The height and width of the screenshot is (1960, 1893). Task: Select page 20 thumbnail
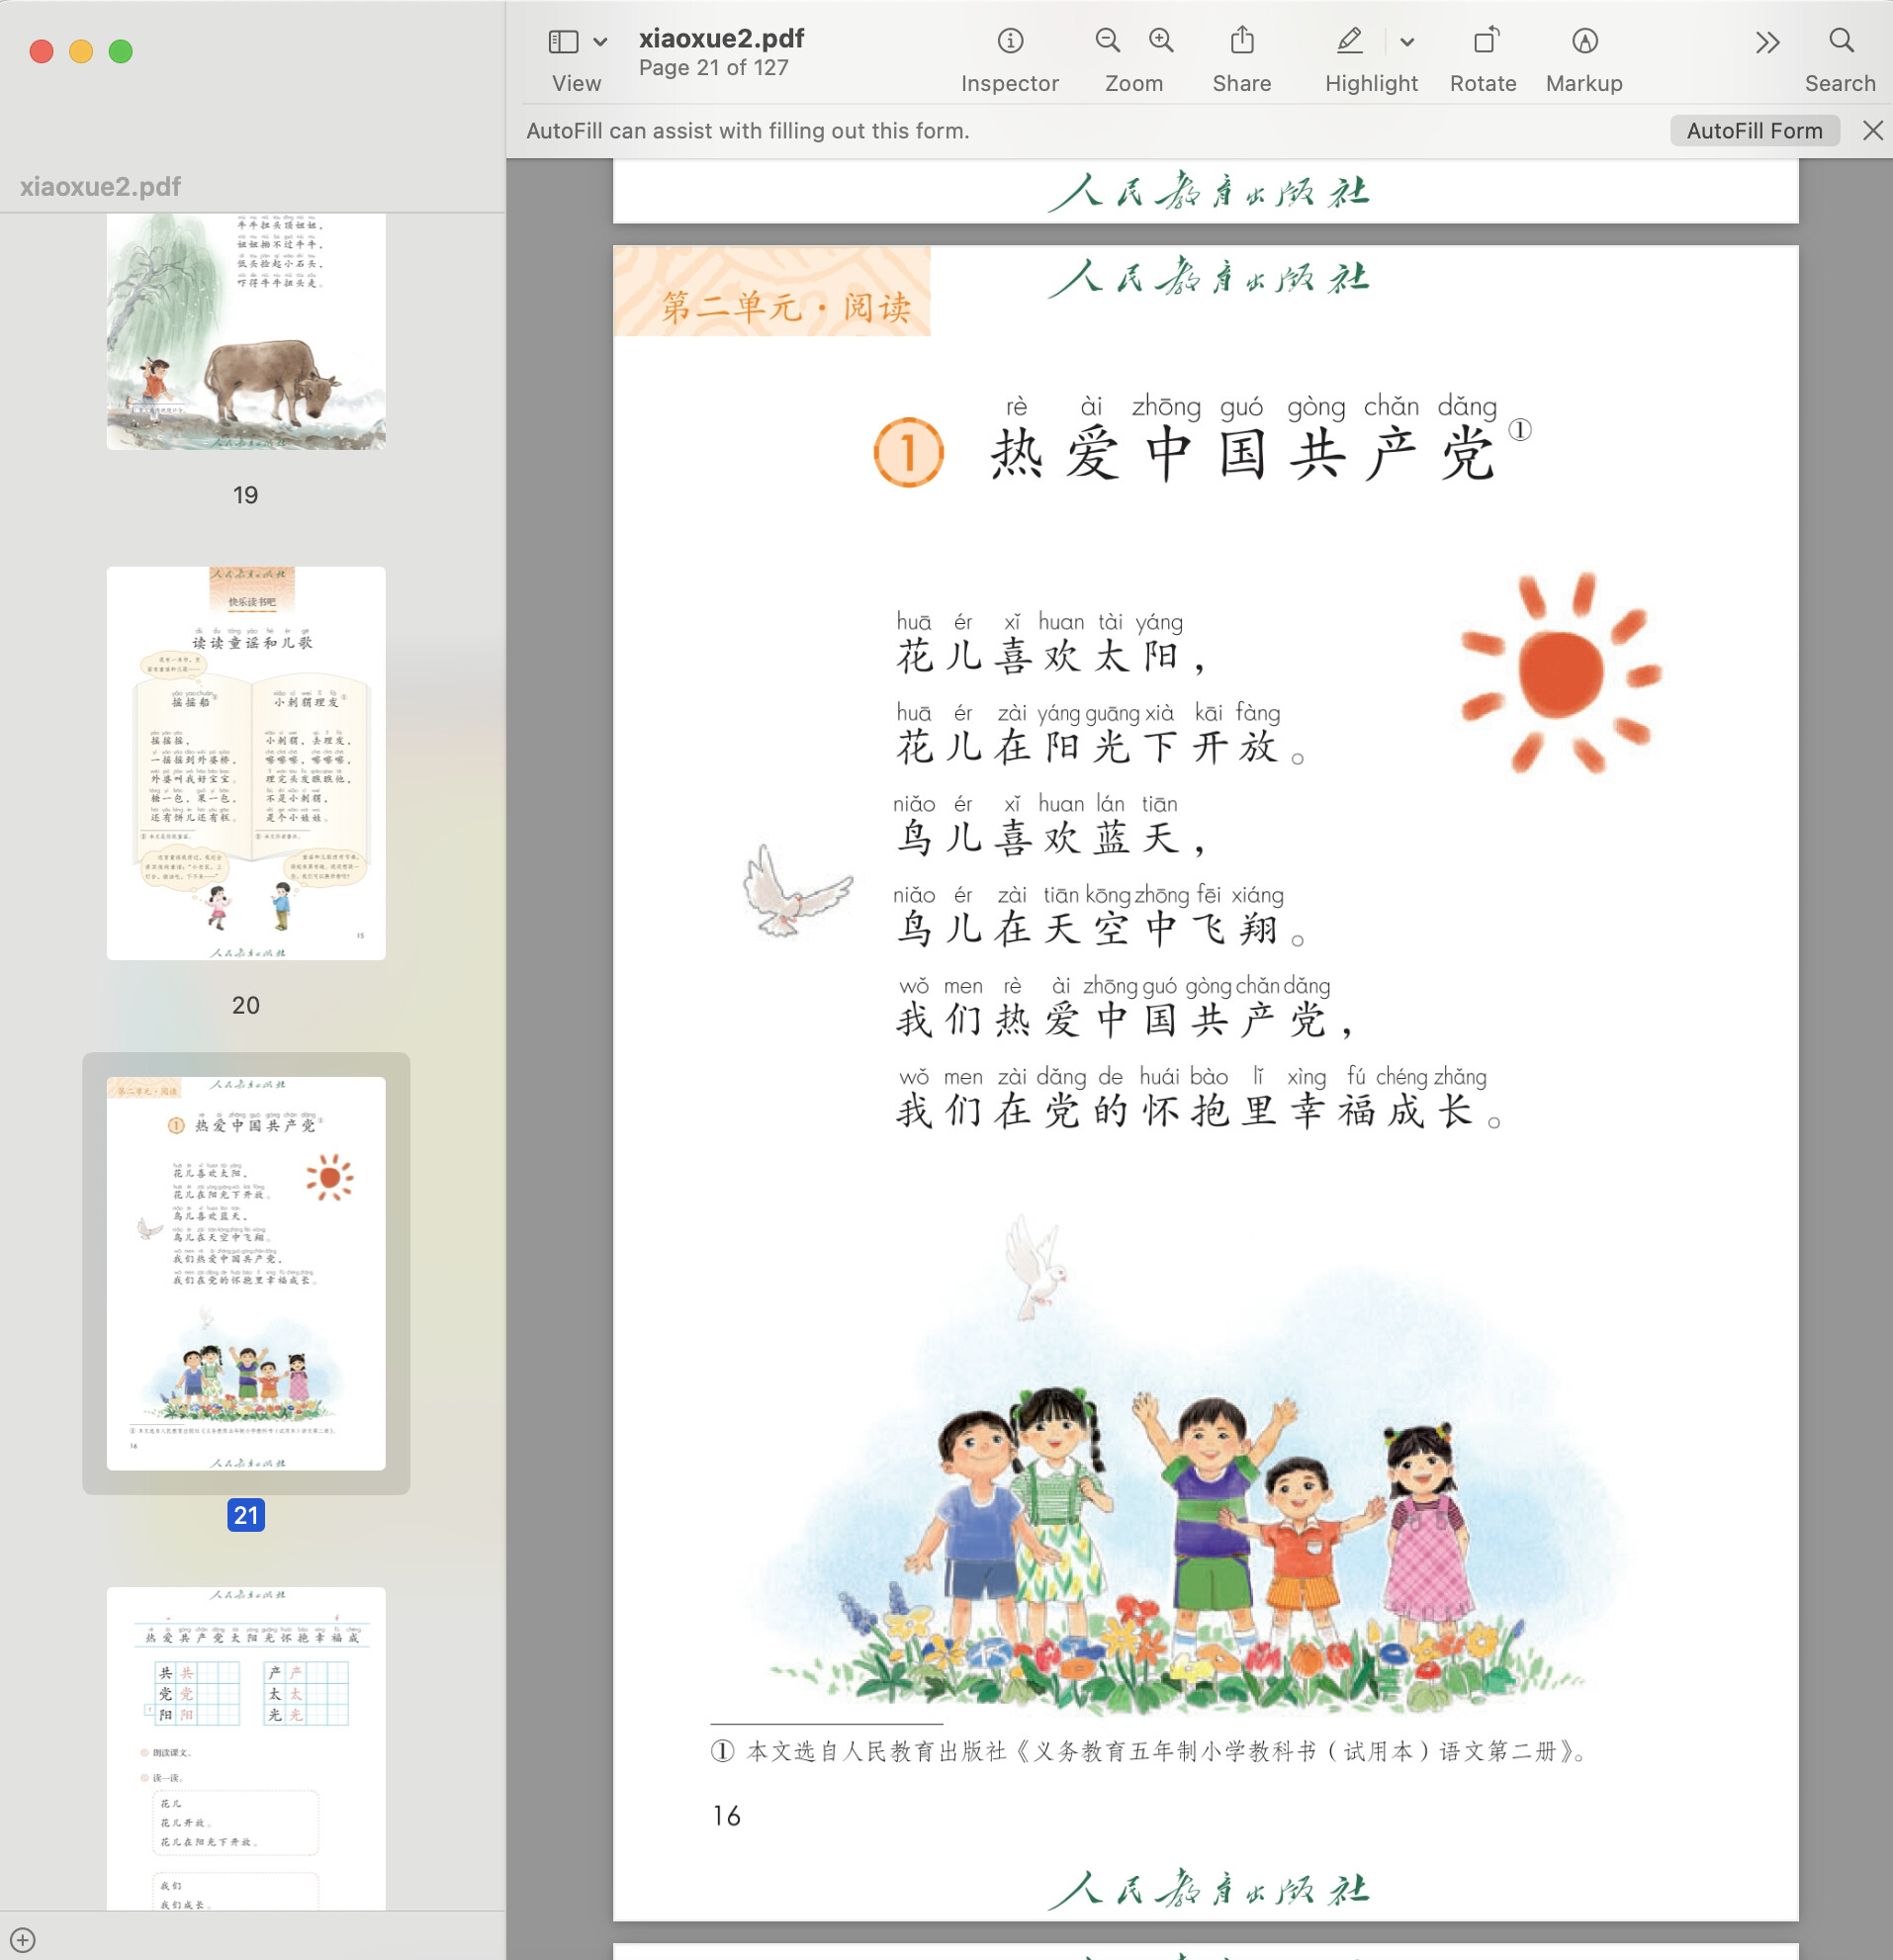[246, 763]
